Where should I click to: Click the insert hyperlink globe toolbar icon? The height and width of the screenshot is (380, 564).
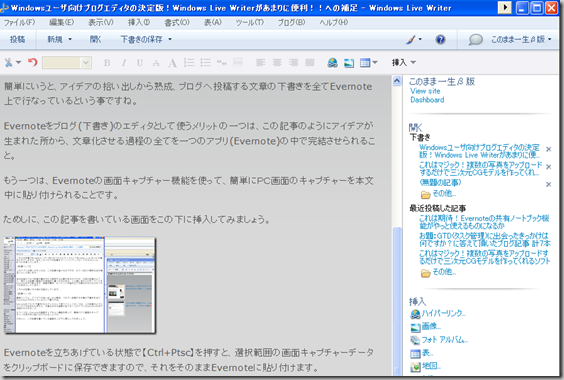click(x=332, y=63)
